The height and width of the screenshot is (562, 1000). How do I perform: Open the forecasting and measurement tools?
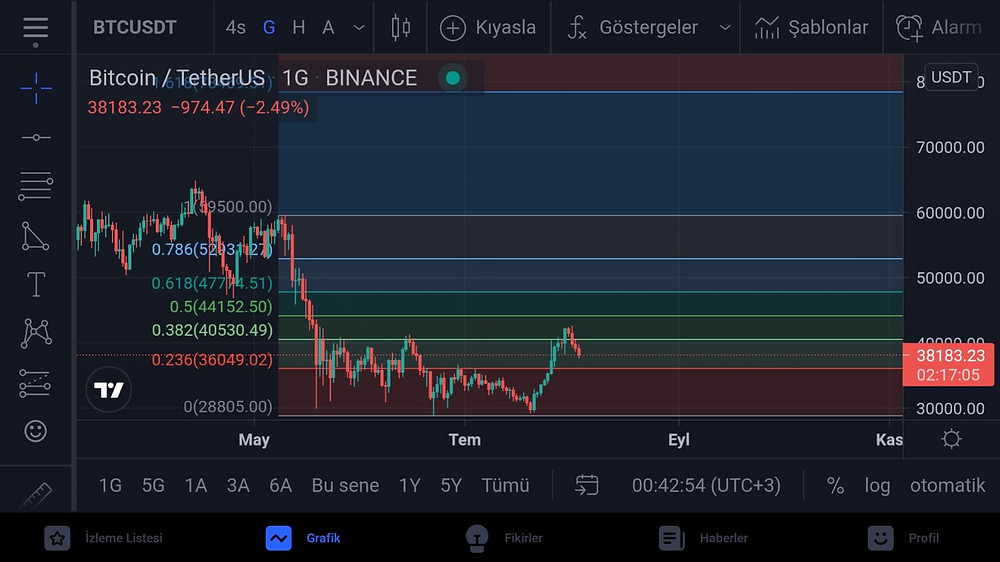(x=35, y=383)
